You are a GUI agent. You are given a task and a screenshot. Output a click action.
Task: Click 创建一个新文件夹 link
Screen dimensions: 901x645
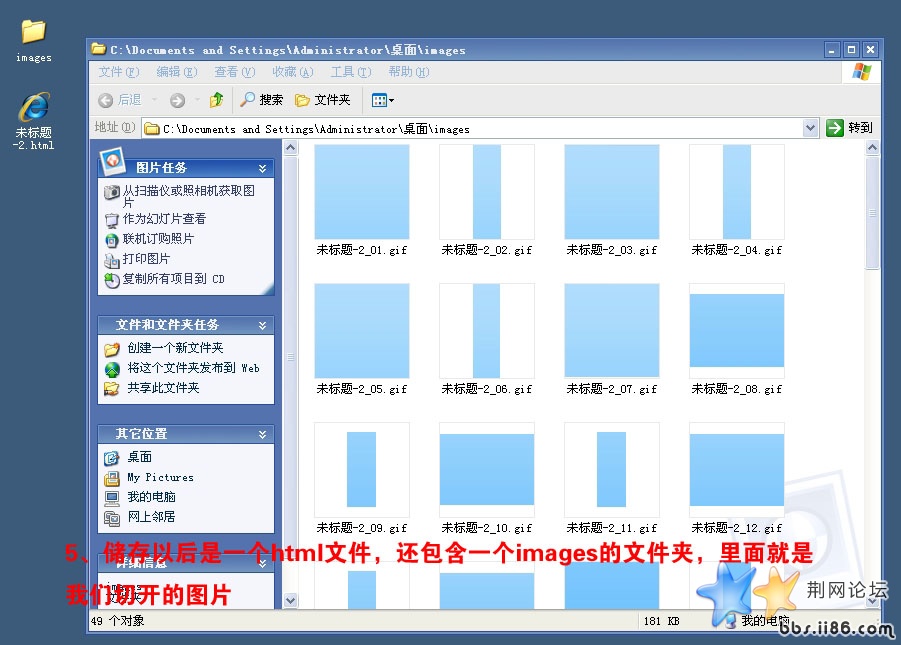coord(167,348)
